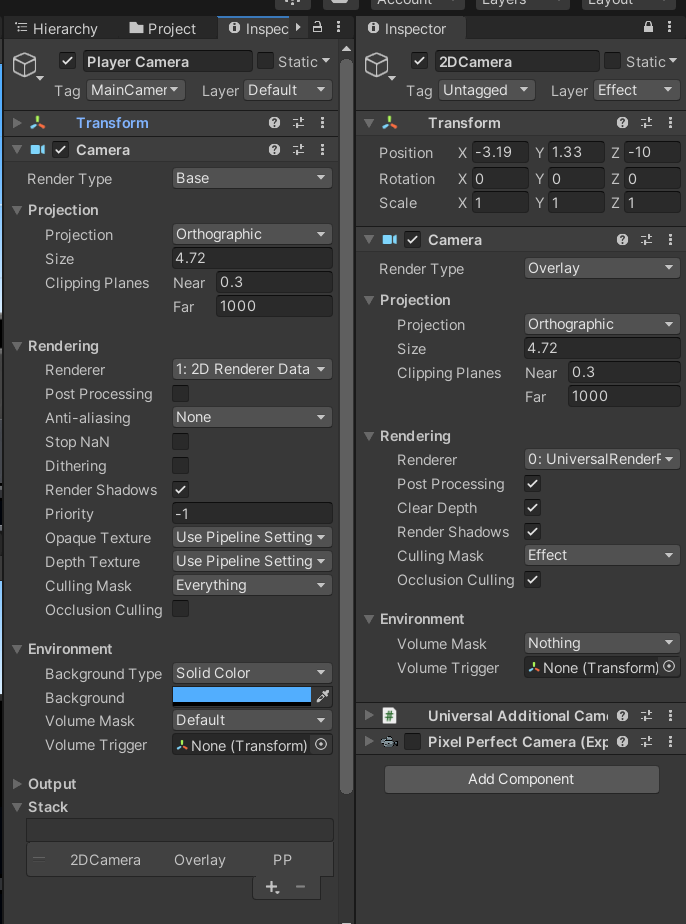The width and height of the screenshot is (686, 924).
Task: Expand the Output section foldout
Action: coord(18,784)
